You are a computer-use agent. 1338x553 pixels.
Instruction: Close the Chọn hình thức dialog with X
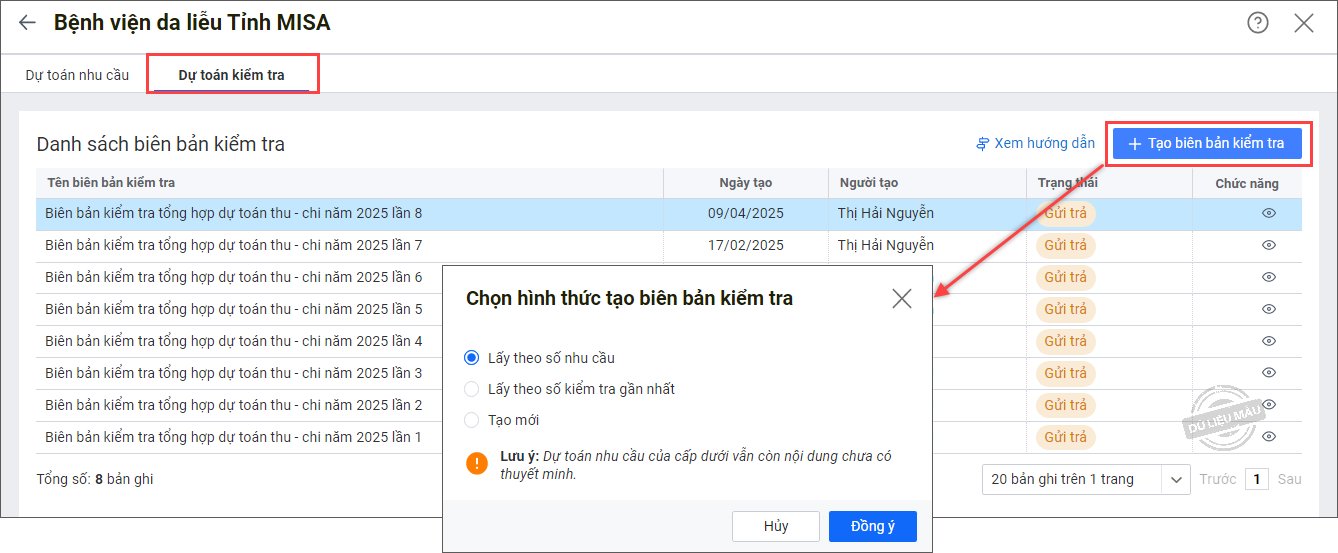tap(901, 298)
